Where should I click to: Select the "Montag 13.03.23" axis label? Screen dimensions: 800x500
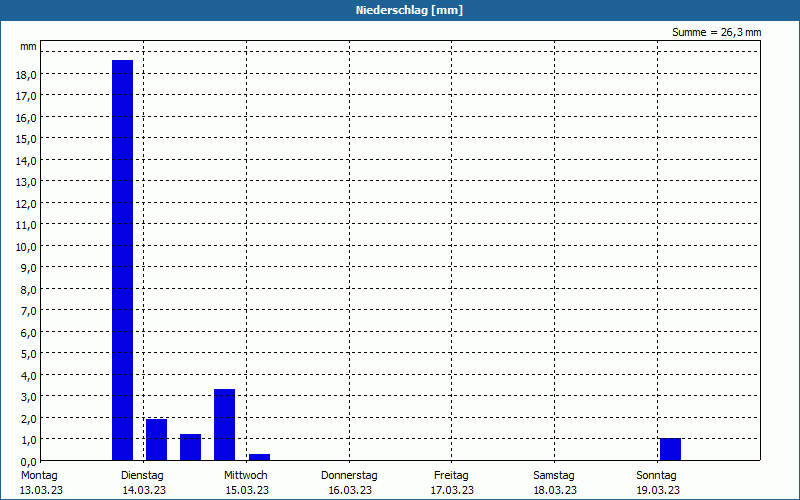(x=41, y=483)
